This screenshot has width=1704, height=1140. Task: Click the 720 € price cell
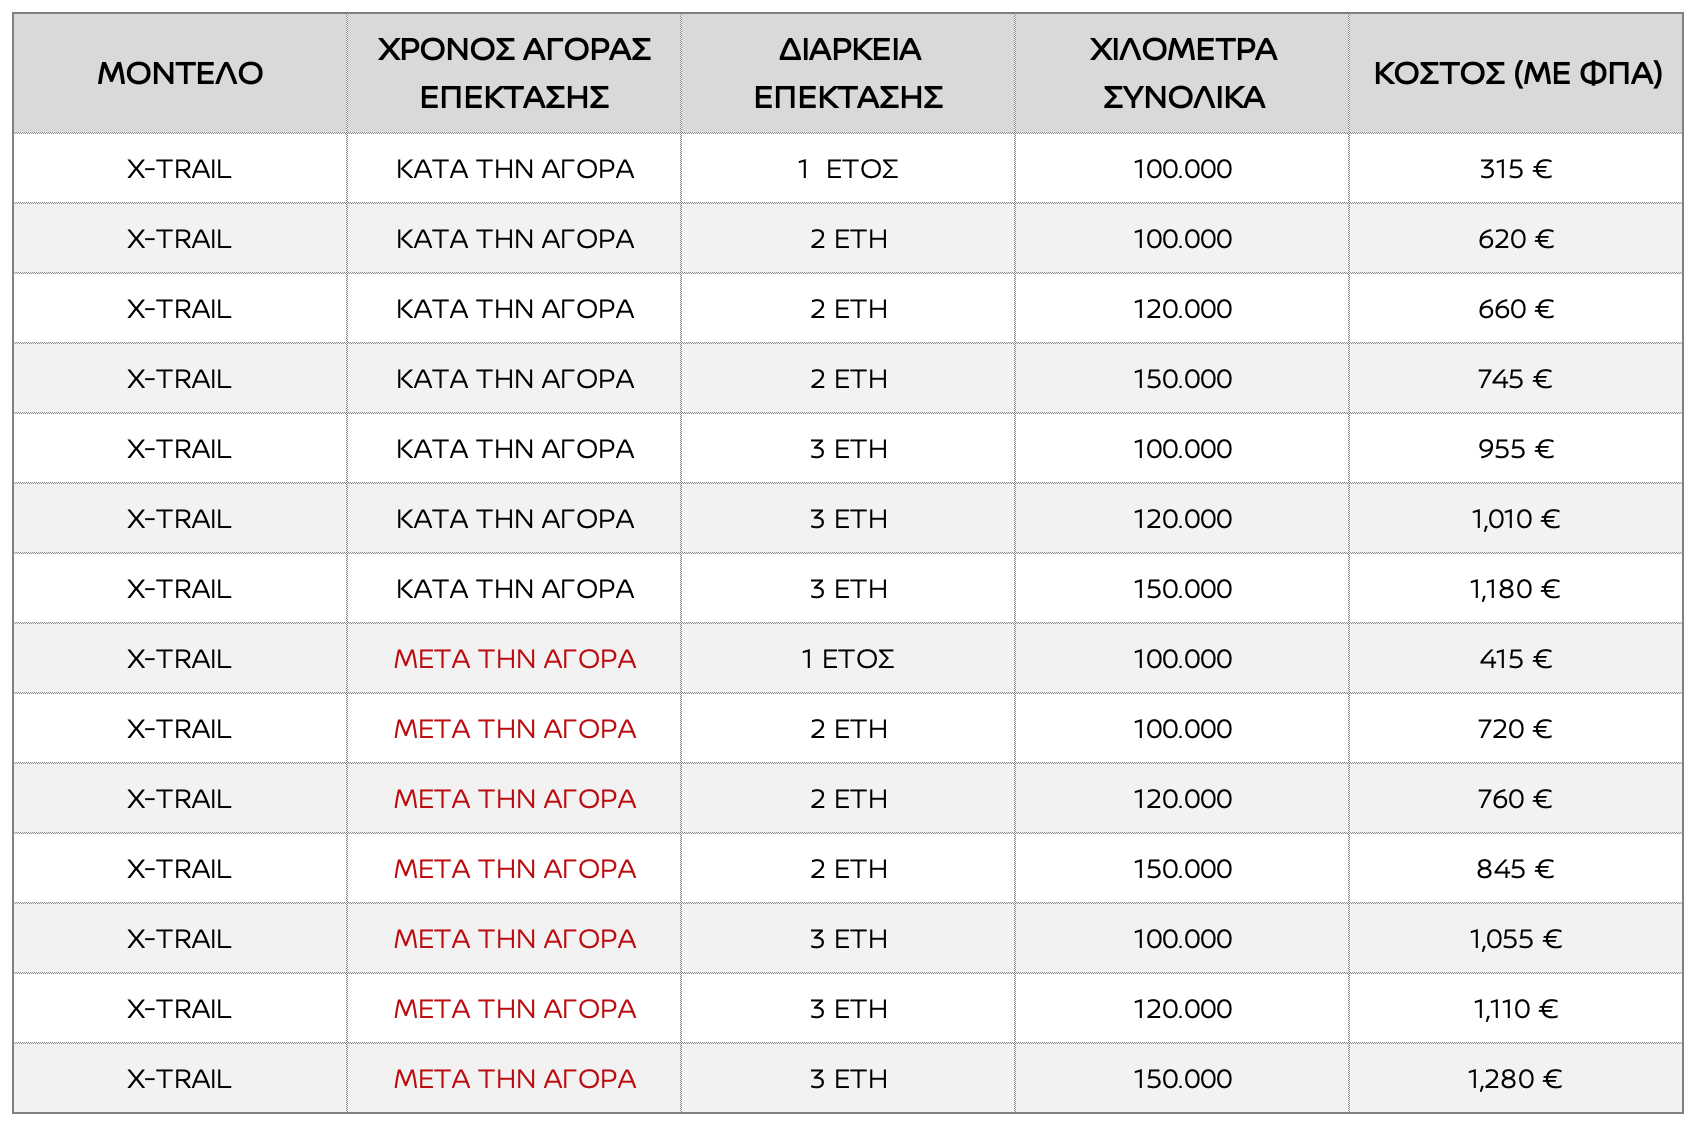point(1515,729)
